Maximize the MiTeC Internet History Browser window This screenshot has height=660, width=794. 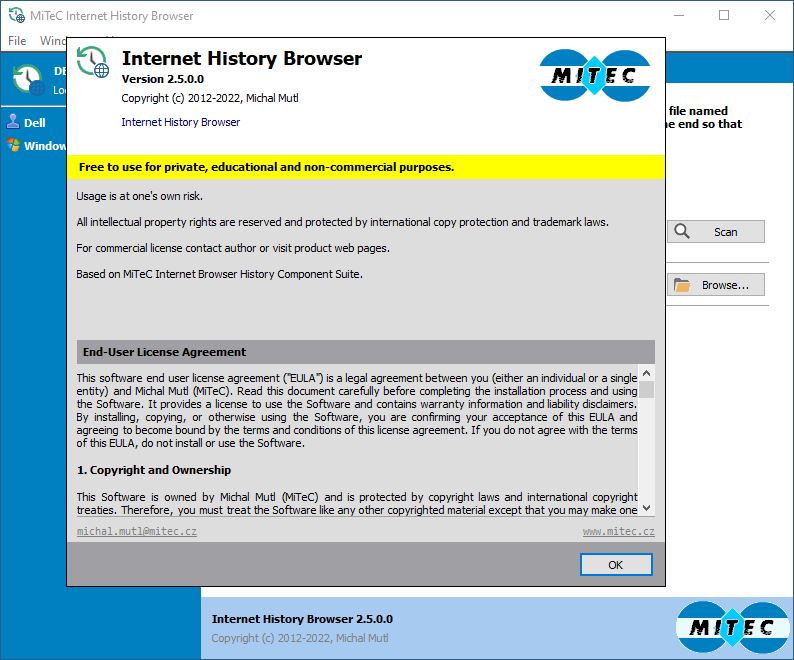point(724,15)
